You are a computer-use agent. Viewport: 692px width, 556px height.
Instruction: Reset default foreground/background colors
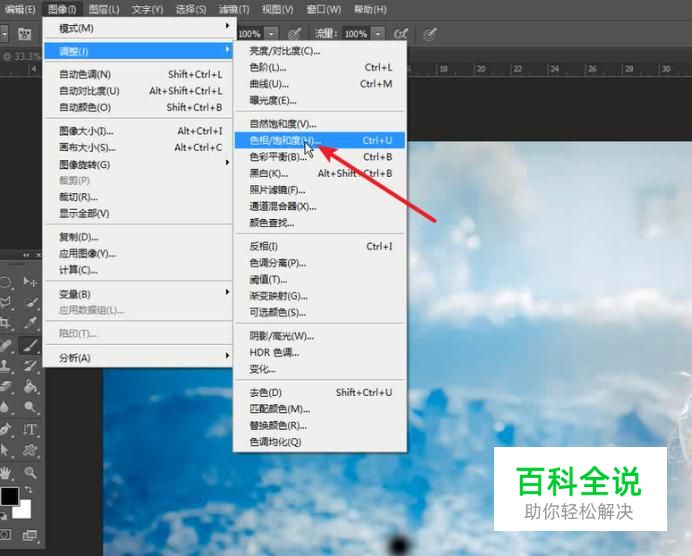(3, 515)
